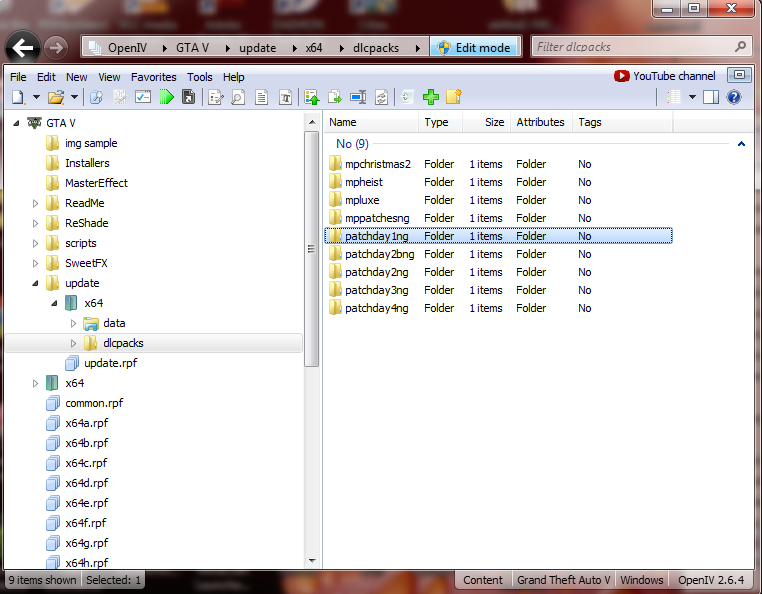Click the OpenIV breadcrumb segment
This screenshot has height=594, width=762.
pos(127,48)
